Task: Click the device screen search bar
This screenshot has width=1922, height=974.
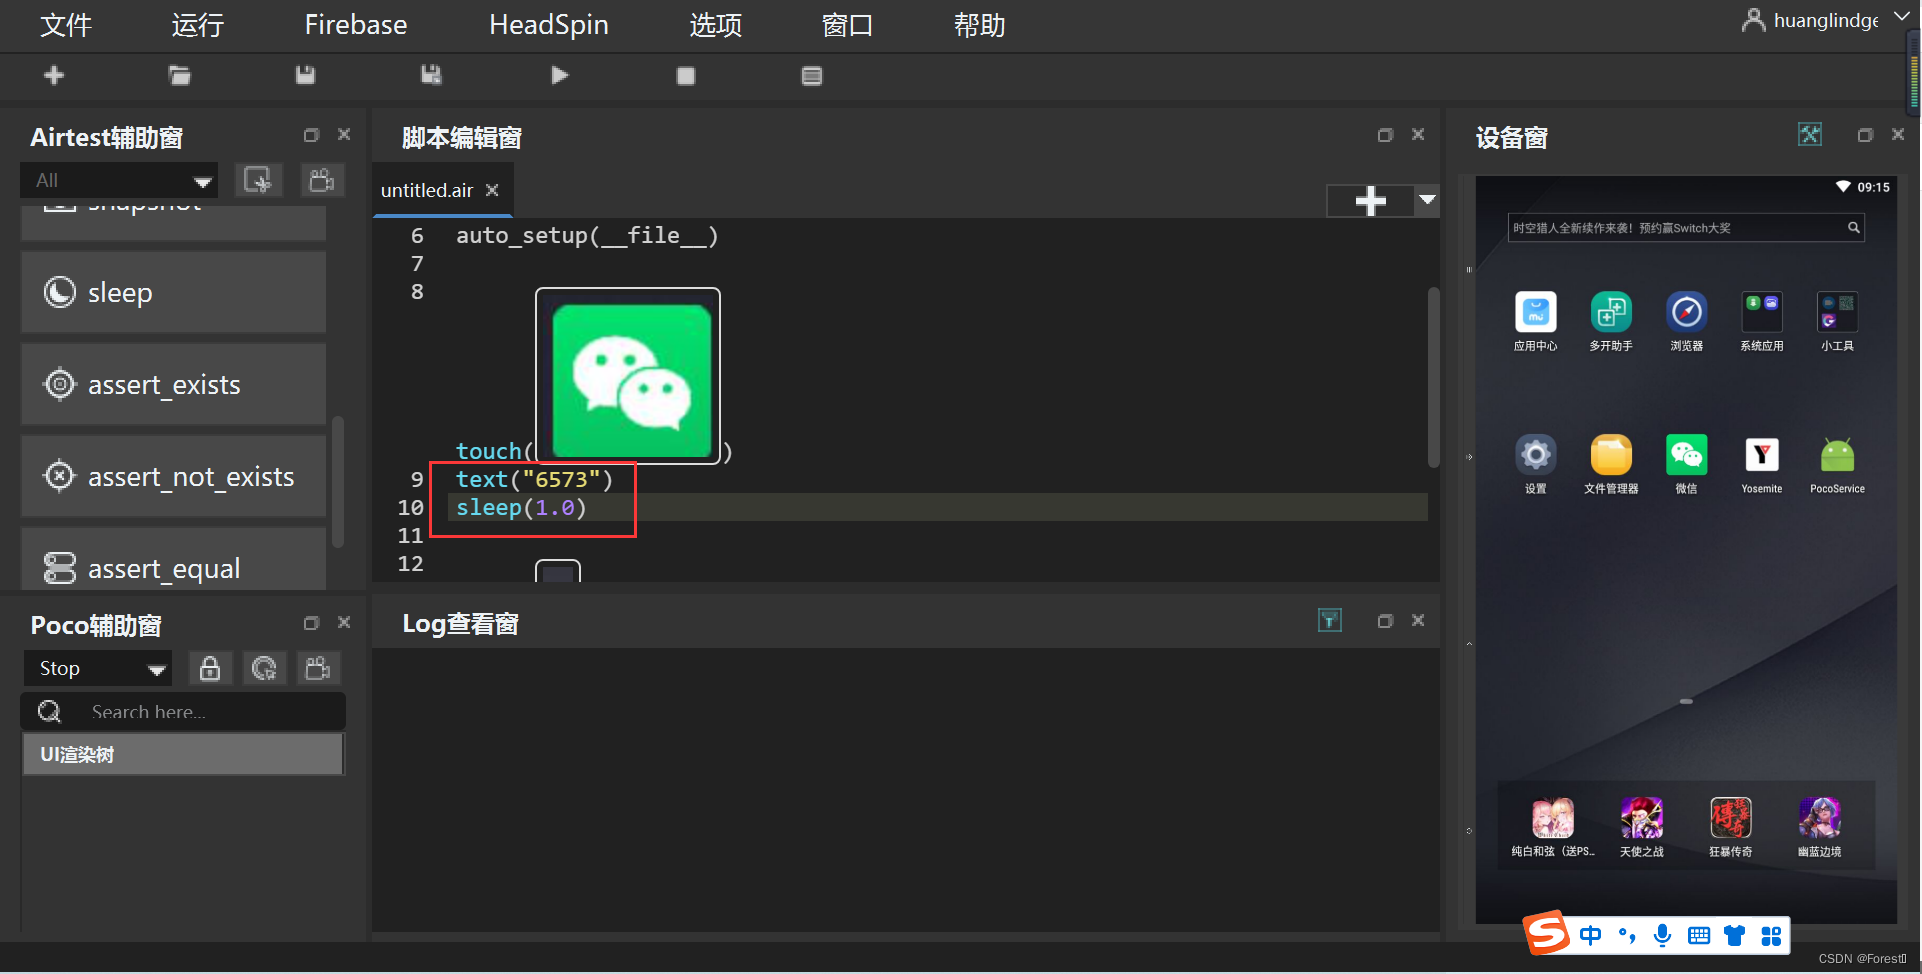Action: [1686, 228]
